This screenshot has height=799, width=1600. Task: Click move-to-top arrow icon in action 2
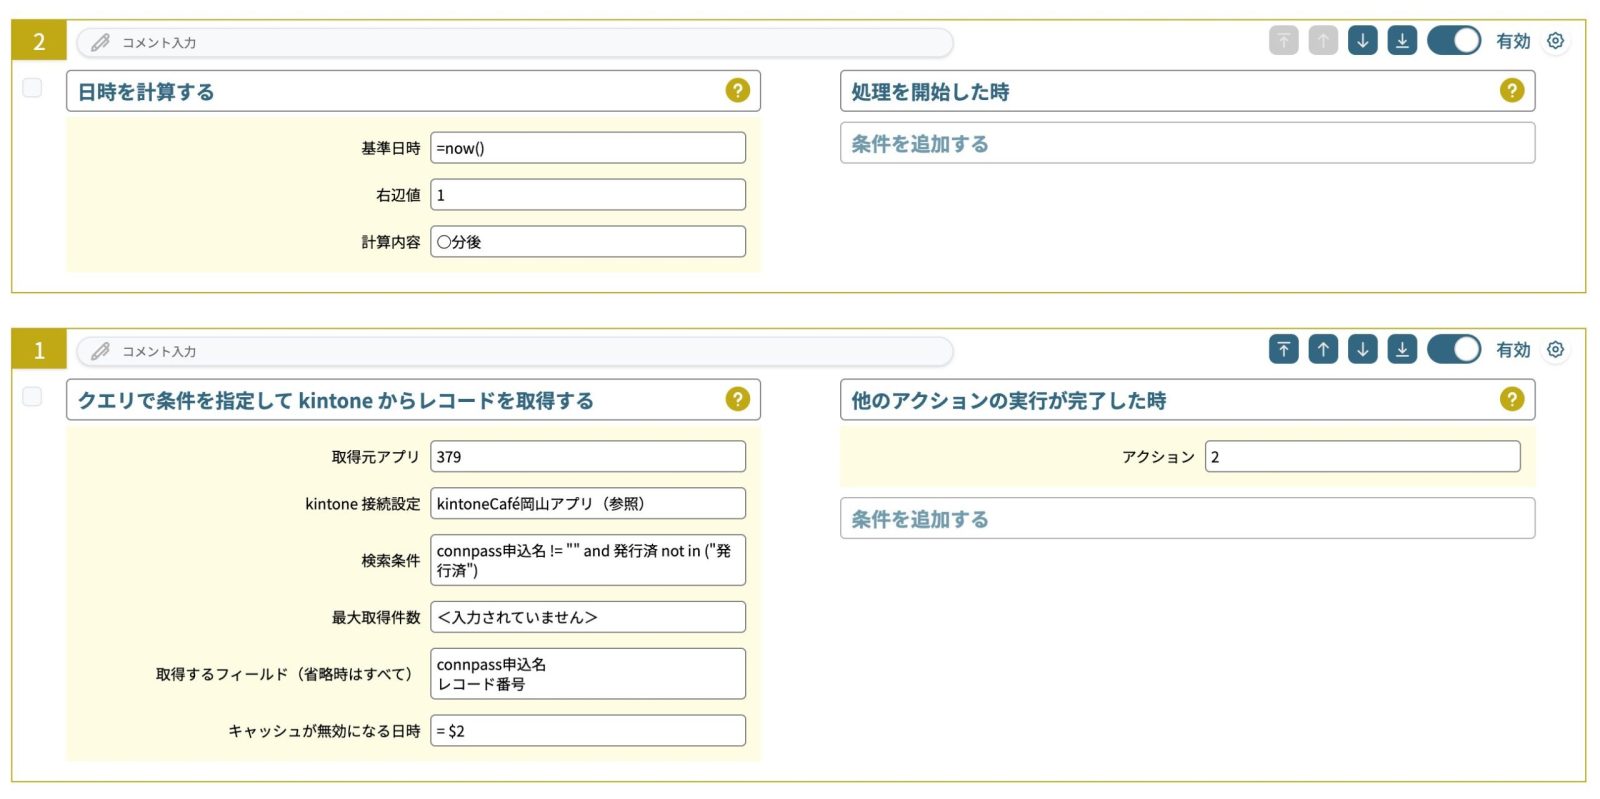pyautogui.click(x=1283, y=41)
